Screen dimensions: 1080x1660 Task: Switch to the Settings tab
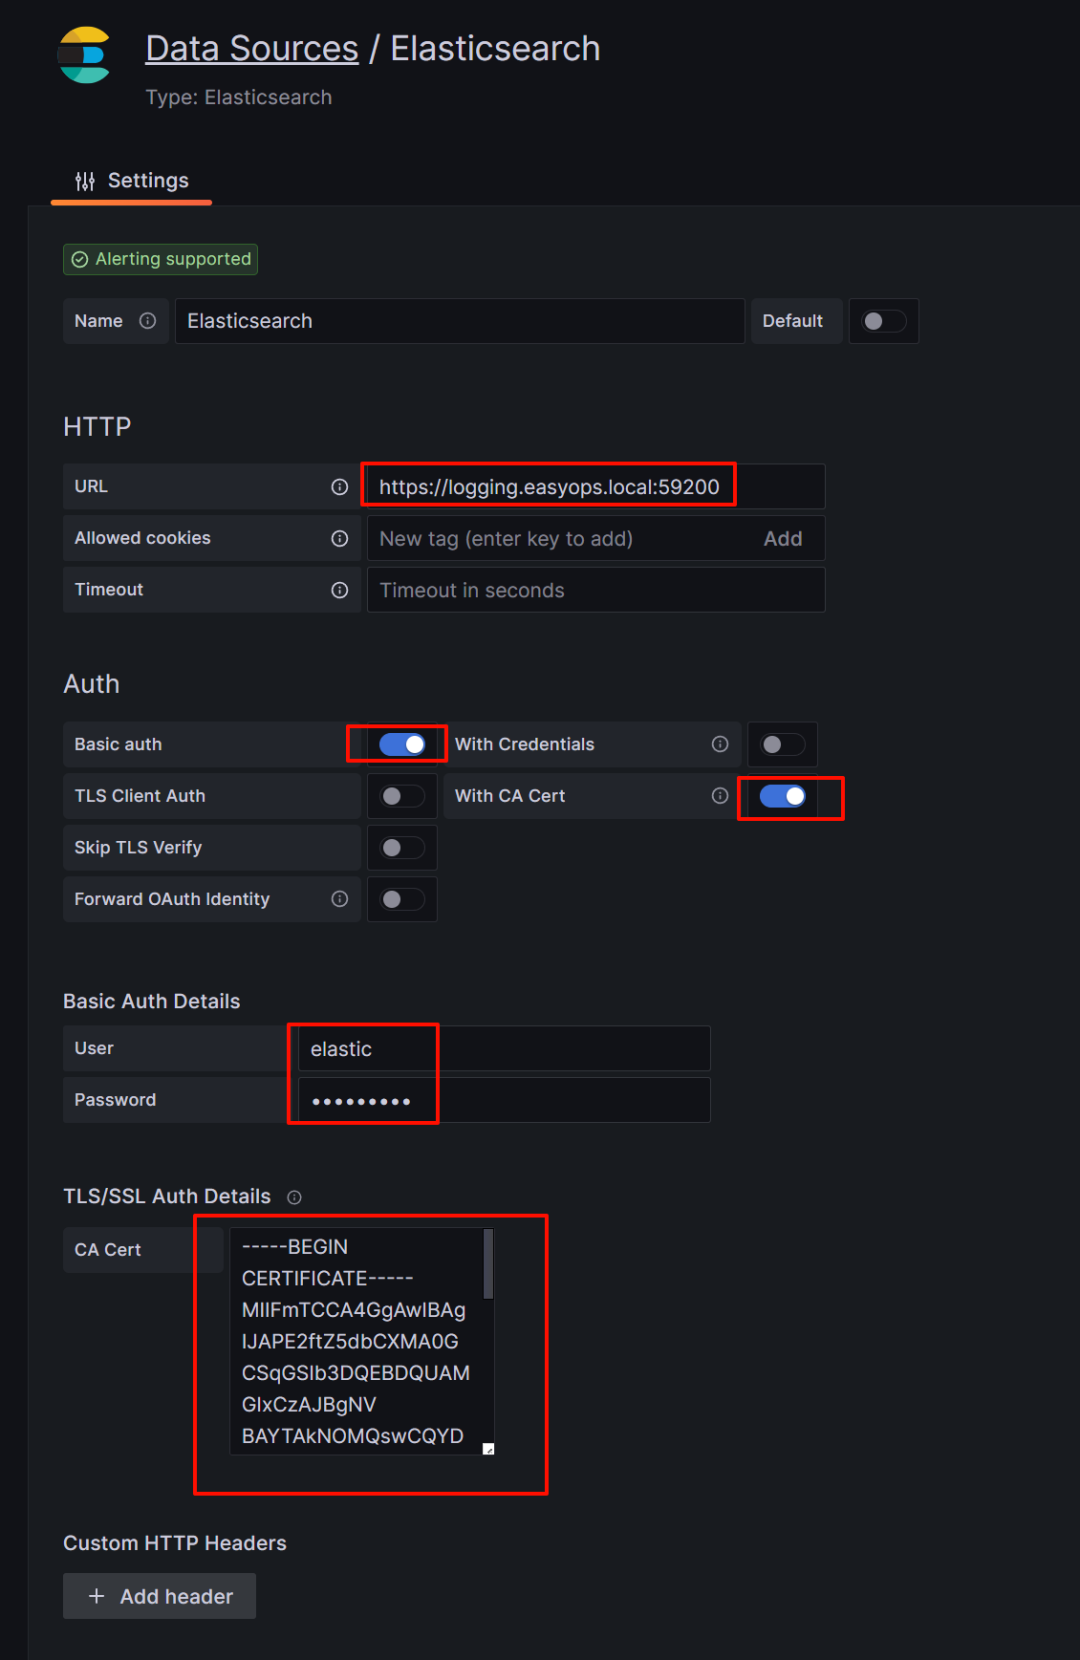tap(131, 181)
